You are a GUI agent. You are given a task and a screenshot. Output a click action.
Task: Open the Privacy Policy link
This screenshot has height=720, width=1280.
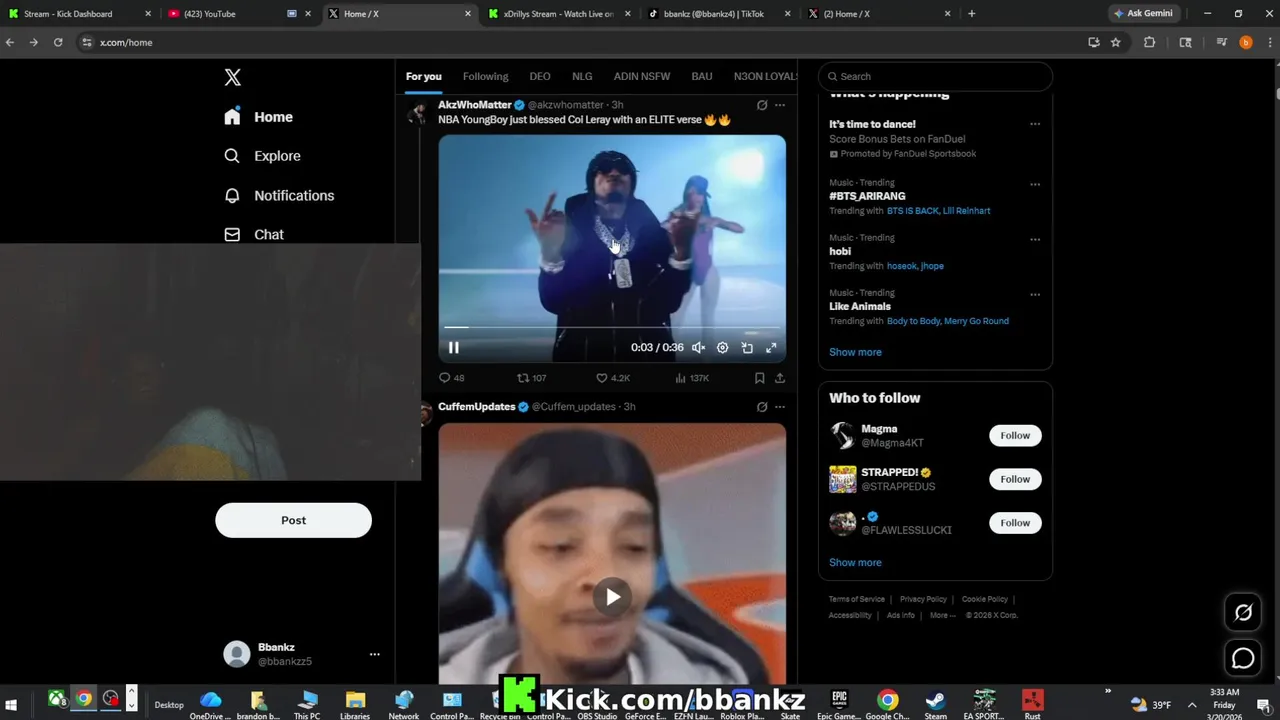923,599
